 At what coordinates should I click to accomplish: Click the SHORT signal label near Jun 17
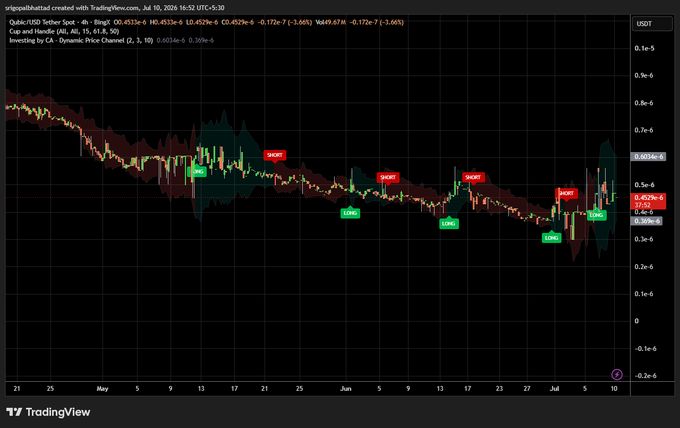pyautogui.click(x=473, y=177)
